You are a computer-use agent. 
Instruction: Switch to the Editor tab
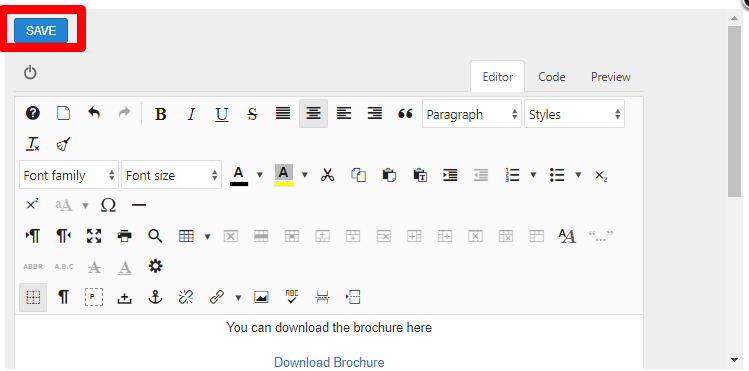pyautogui.click(x=498, y=76)
